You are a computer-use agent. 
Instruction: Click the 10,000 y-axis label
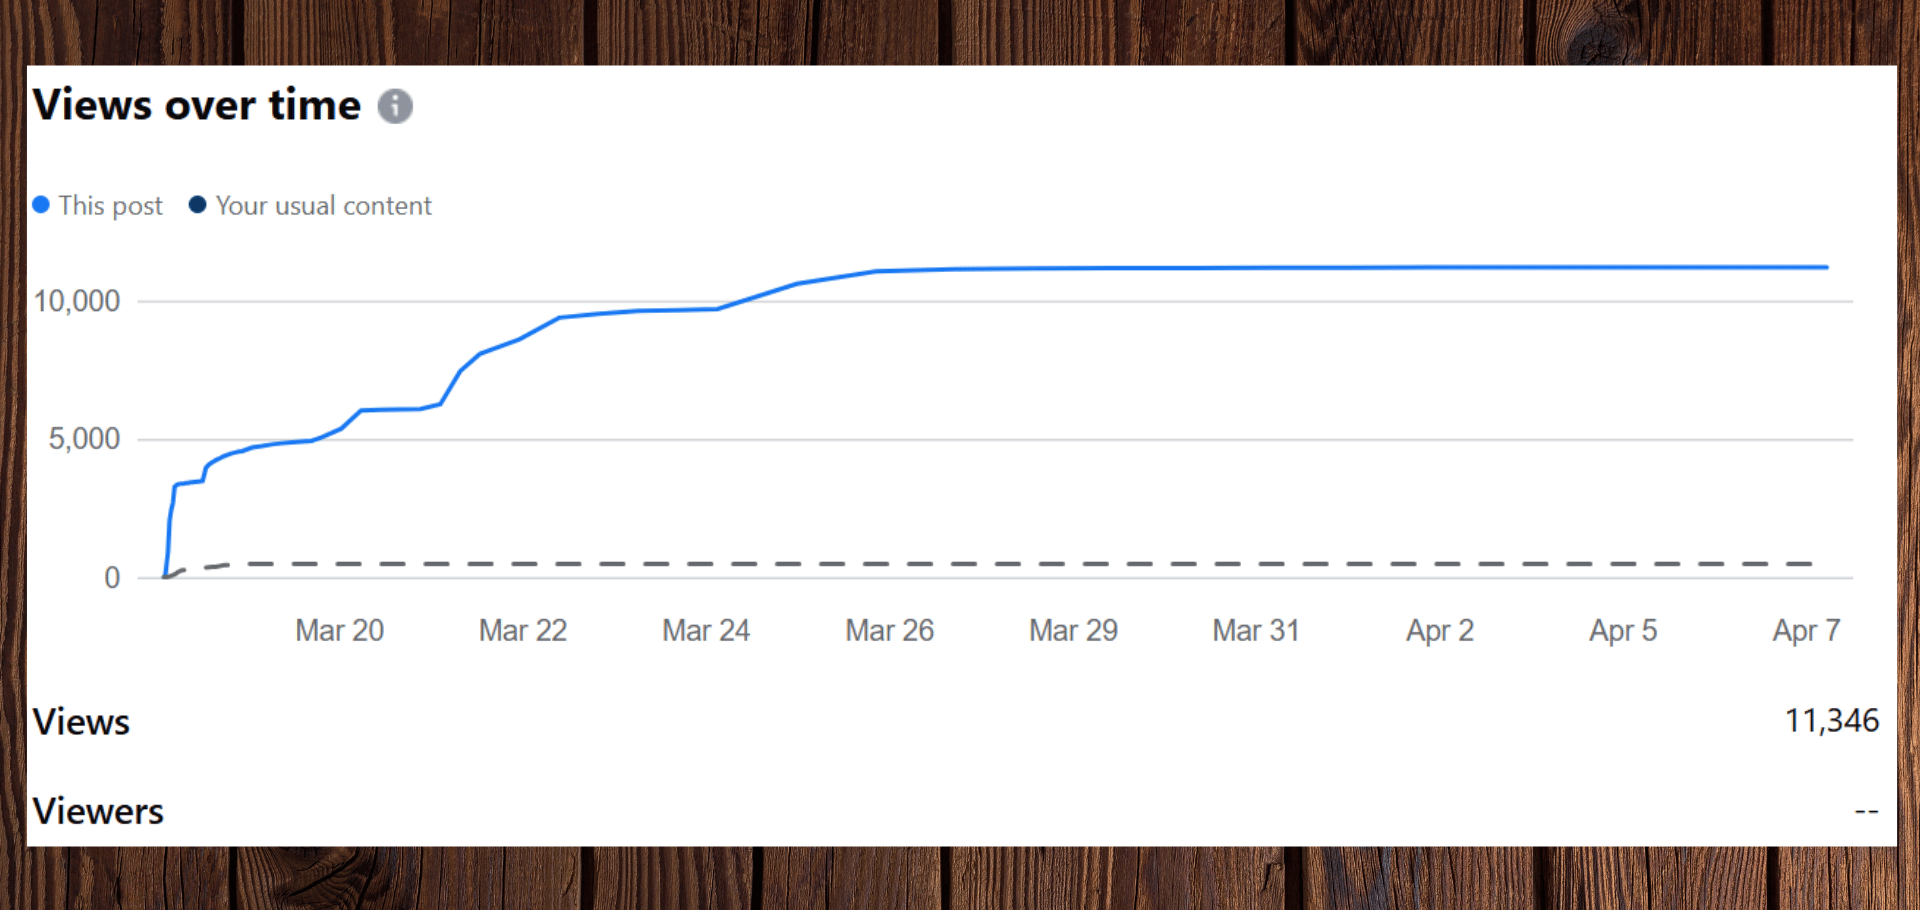[77, 301]
